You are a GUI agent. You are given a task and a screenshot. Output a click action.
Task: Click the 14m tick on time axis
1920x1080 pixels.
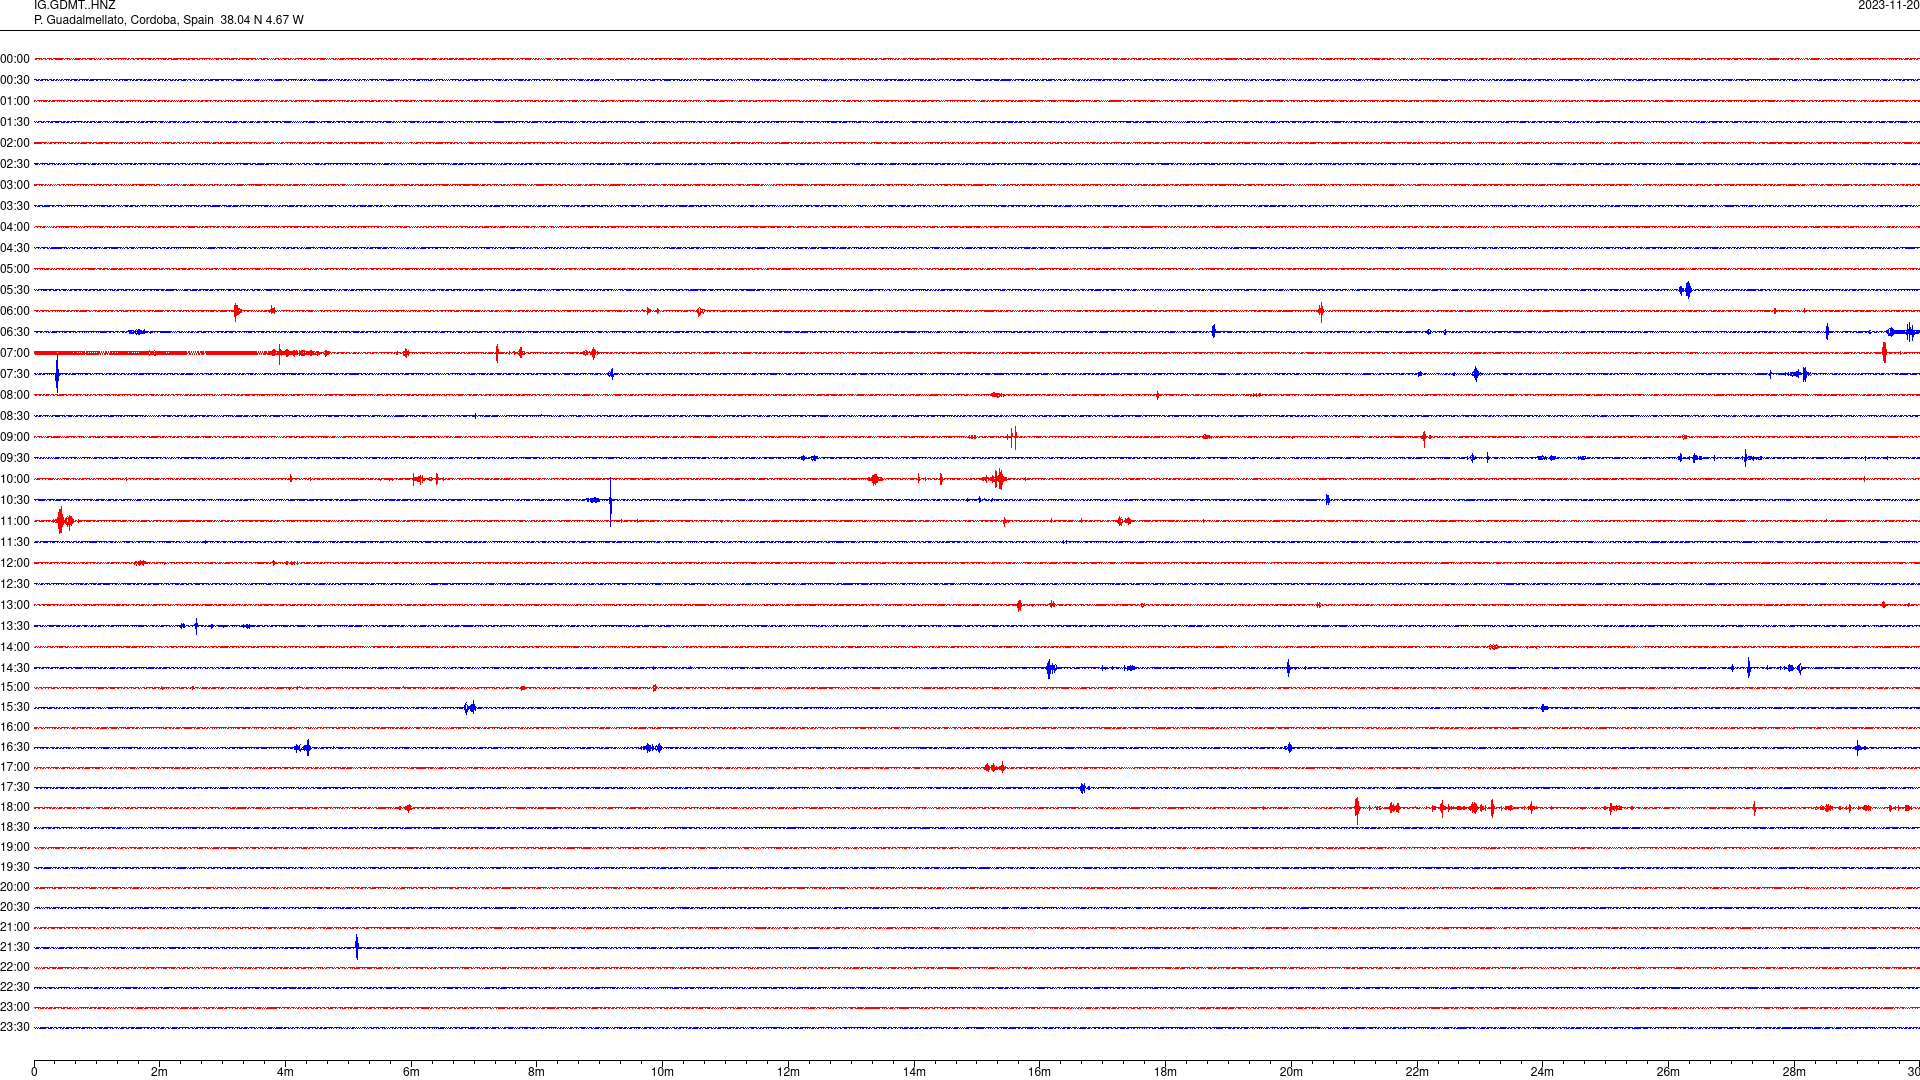tap(914, 1072)
